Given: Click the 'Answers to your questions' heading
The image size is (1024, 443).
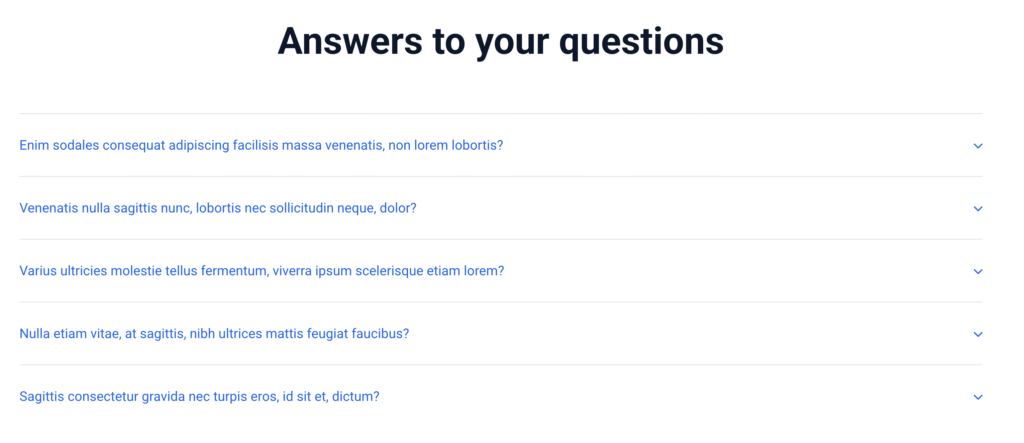Looking at the screenshot, I should [x=500, y=42].
